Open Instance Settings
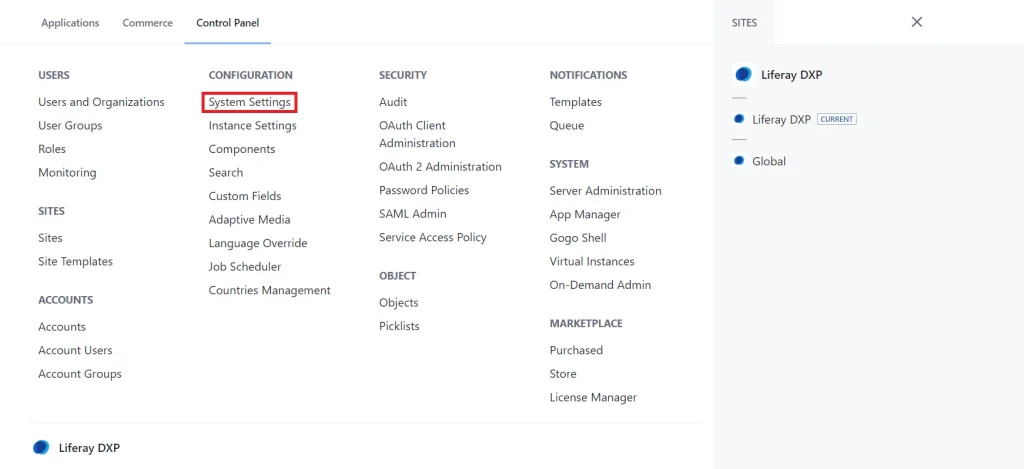Screen dimensions: 1024x469 pyautogui.click(x=252, y=126)
